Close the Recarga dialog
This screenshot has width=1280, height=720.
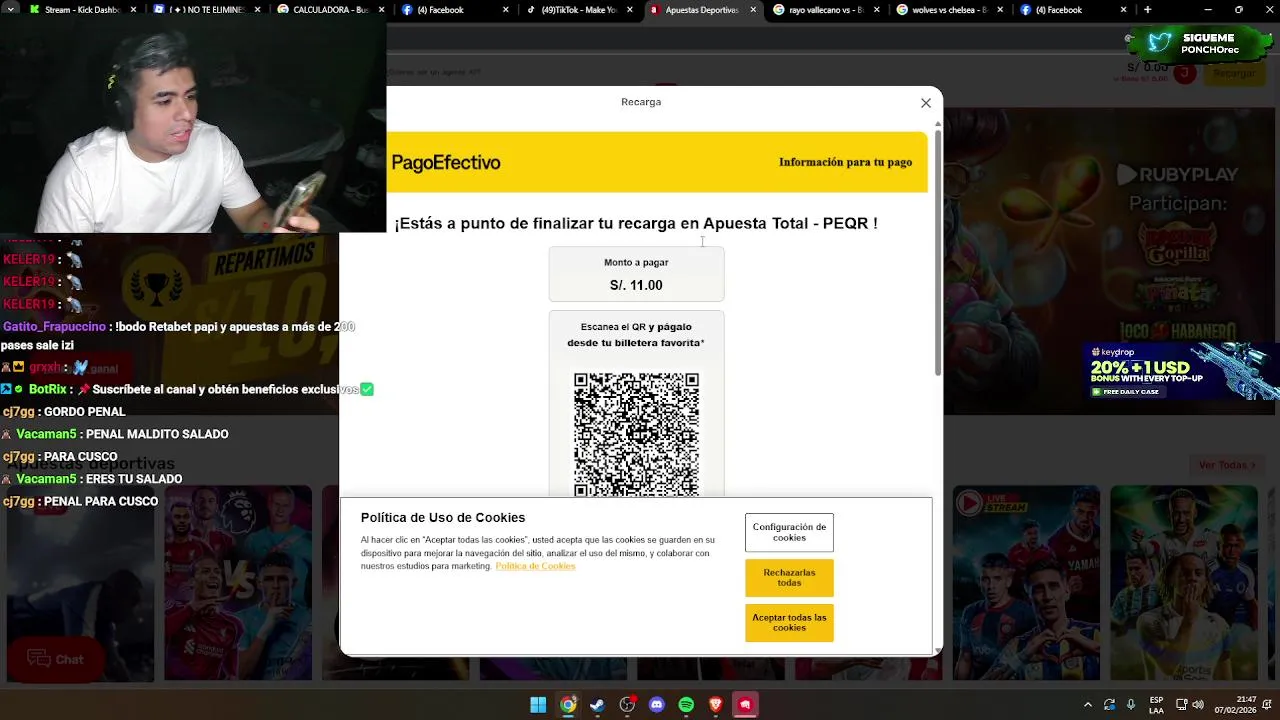[x=926, y=103]
